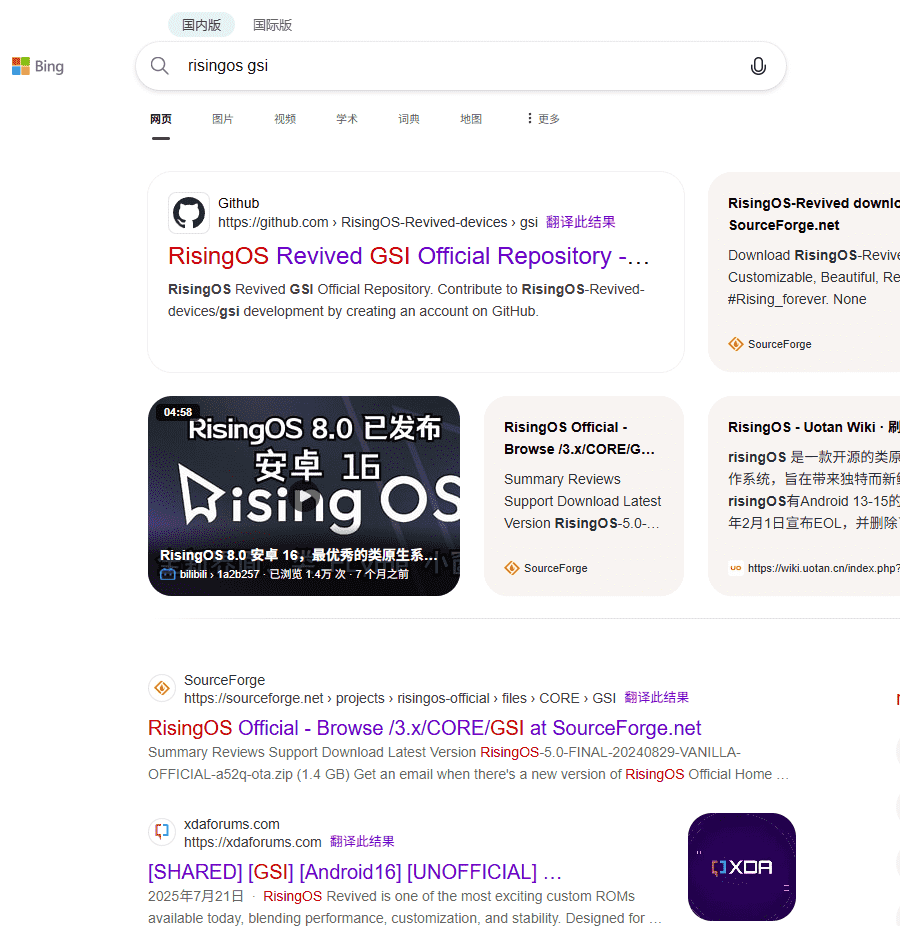
Task: Open the Uotan Wiki RisingOS card
Action: [810, 427]
